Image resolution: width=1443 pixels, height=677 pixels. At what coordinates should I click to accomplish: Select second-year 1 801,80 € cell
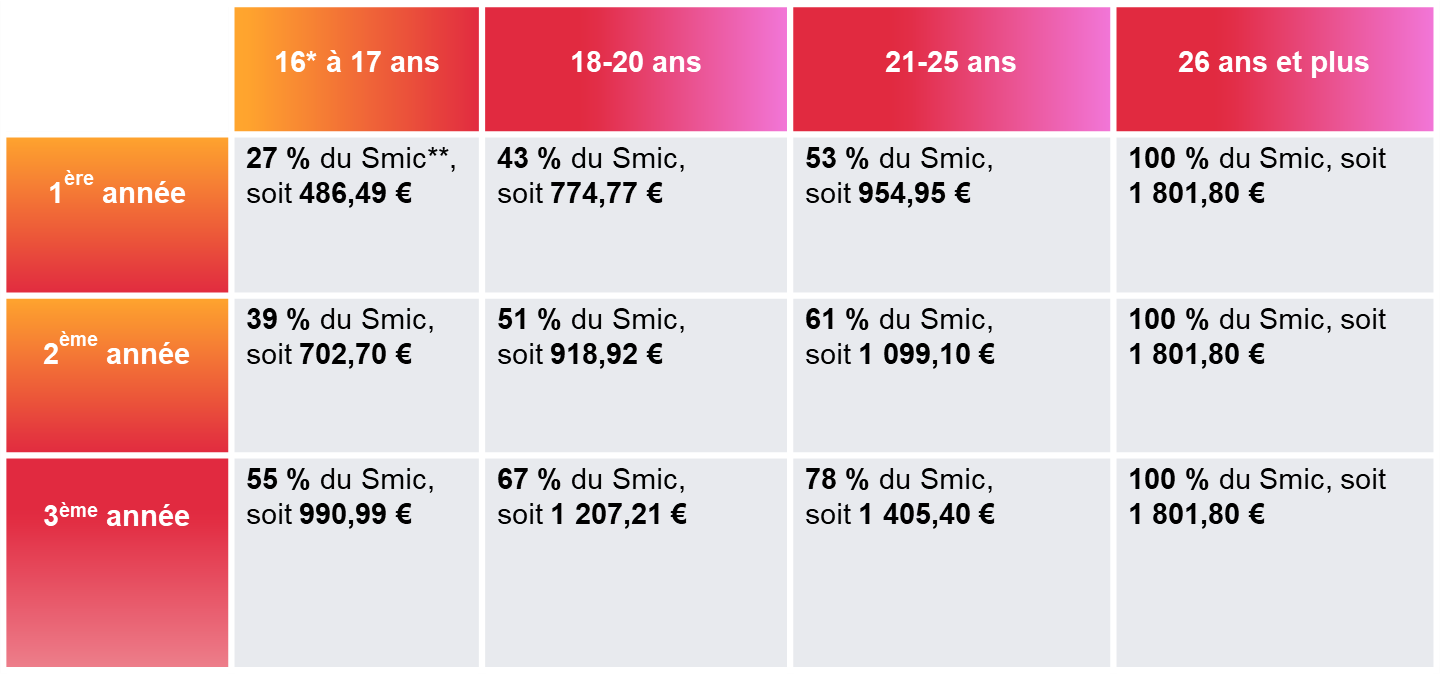[1274, 375]
